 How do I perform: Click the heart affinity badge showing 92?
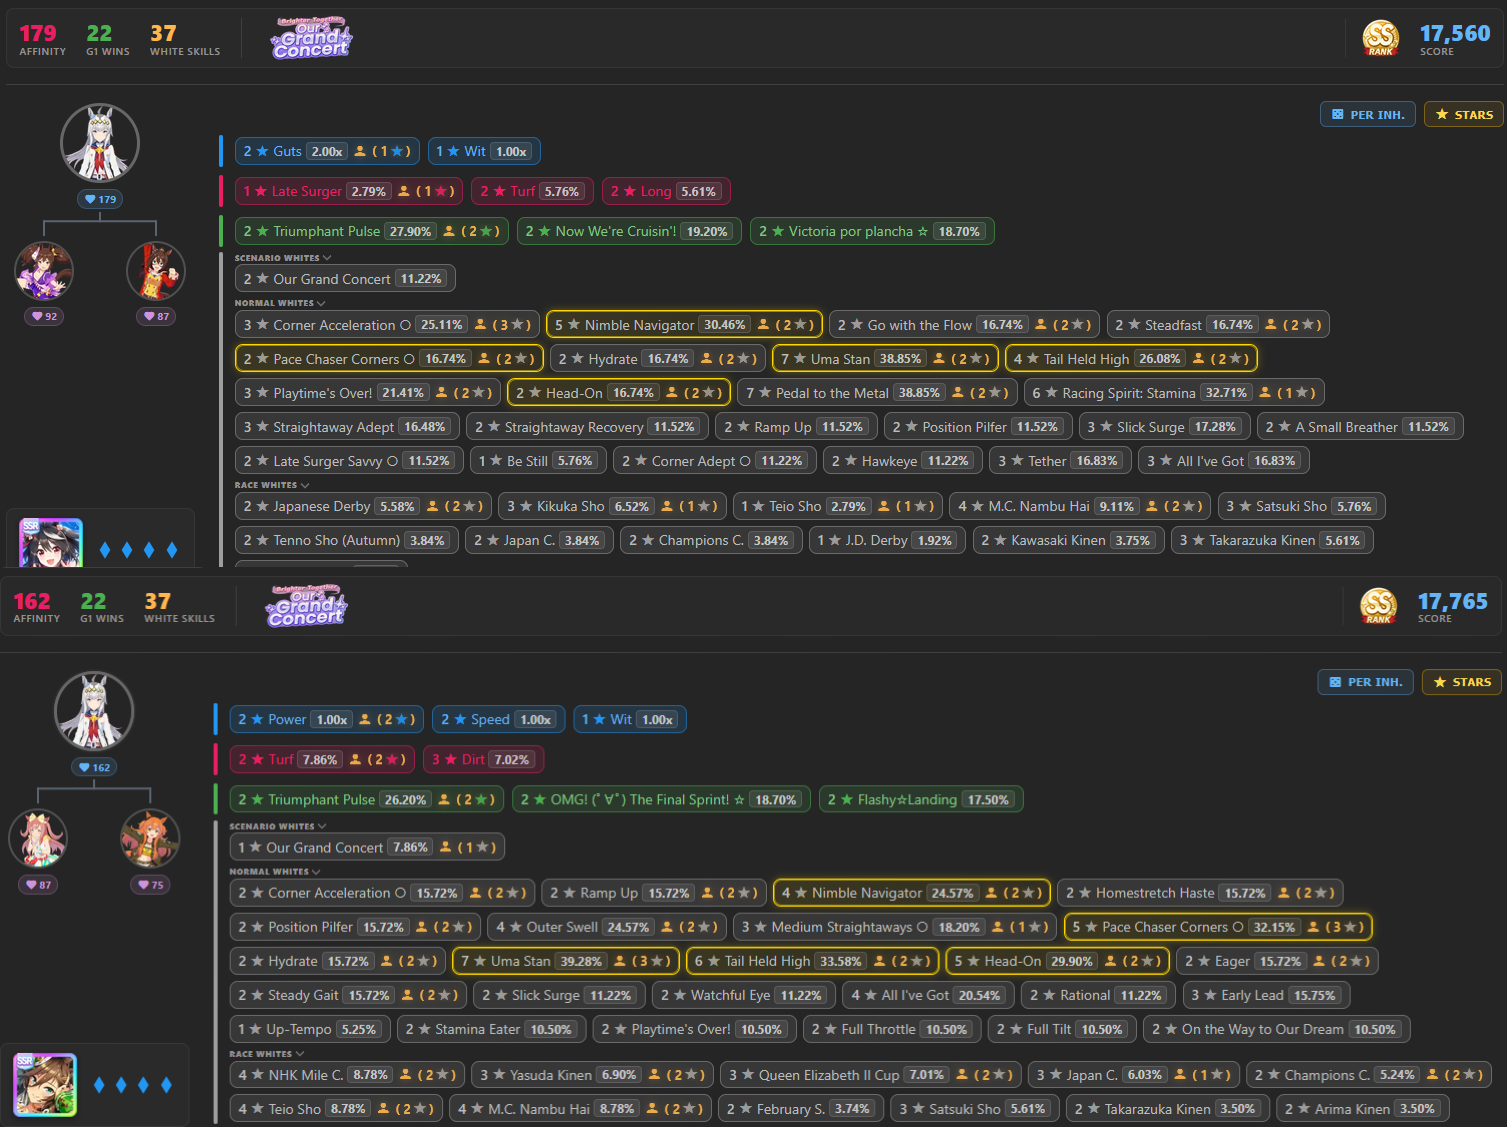[x=44, y=316]
